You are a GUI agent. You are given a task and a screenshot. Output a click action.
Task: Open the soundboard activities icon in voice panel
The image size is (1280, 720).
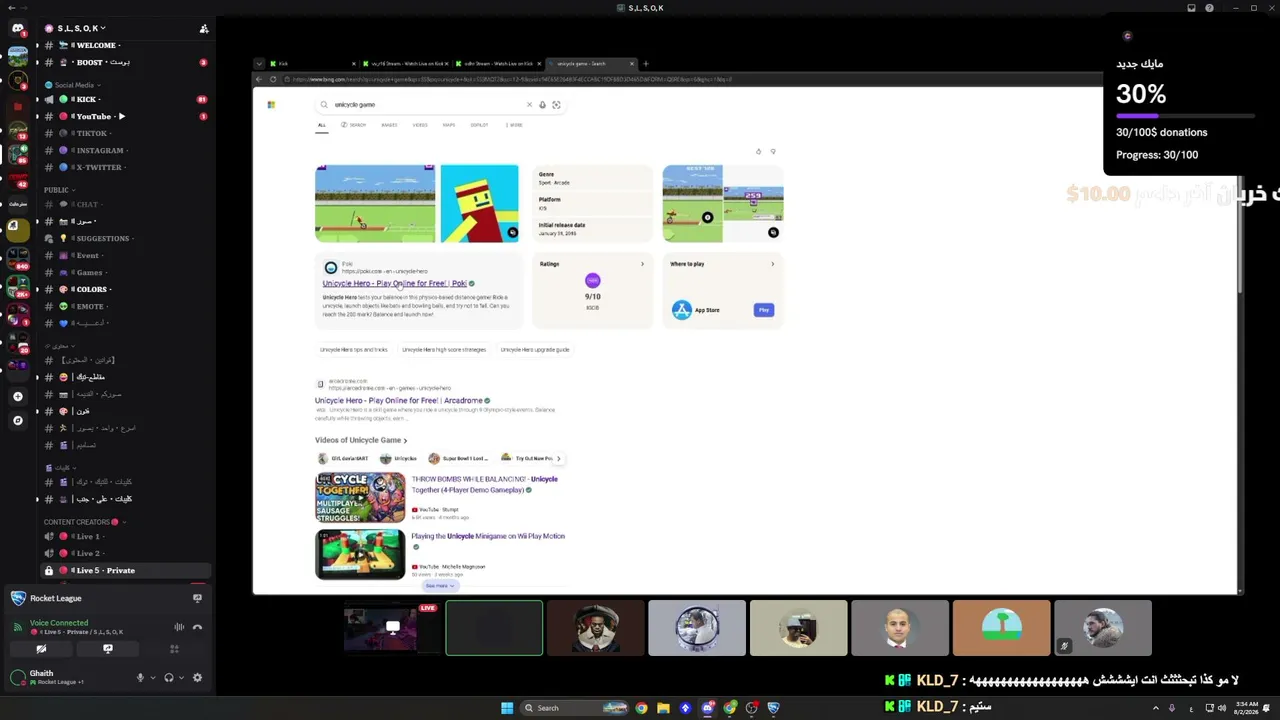click(x=174, y=649)
